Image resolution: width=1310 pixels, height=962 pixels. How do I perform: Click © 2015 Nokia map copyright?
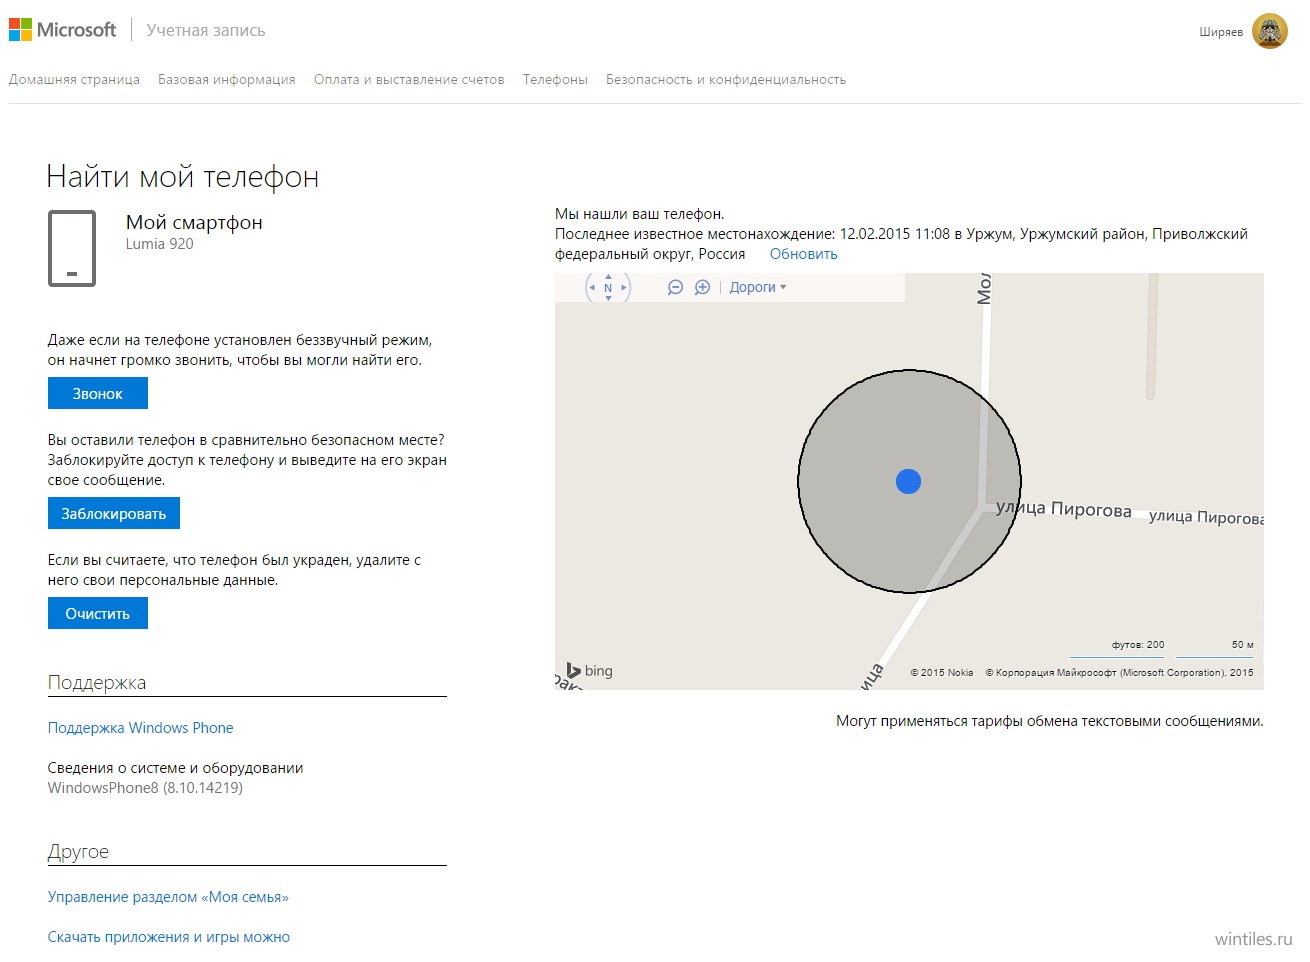(942, 673)
